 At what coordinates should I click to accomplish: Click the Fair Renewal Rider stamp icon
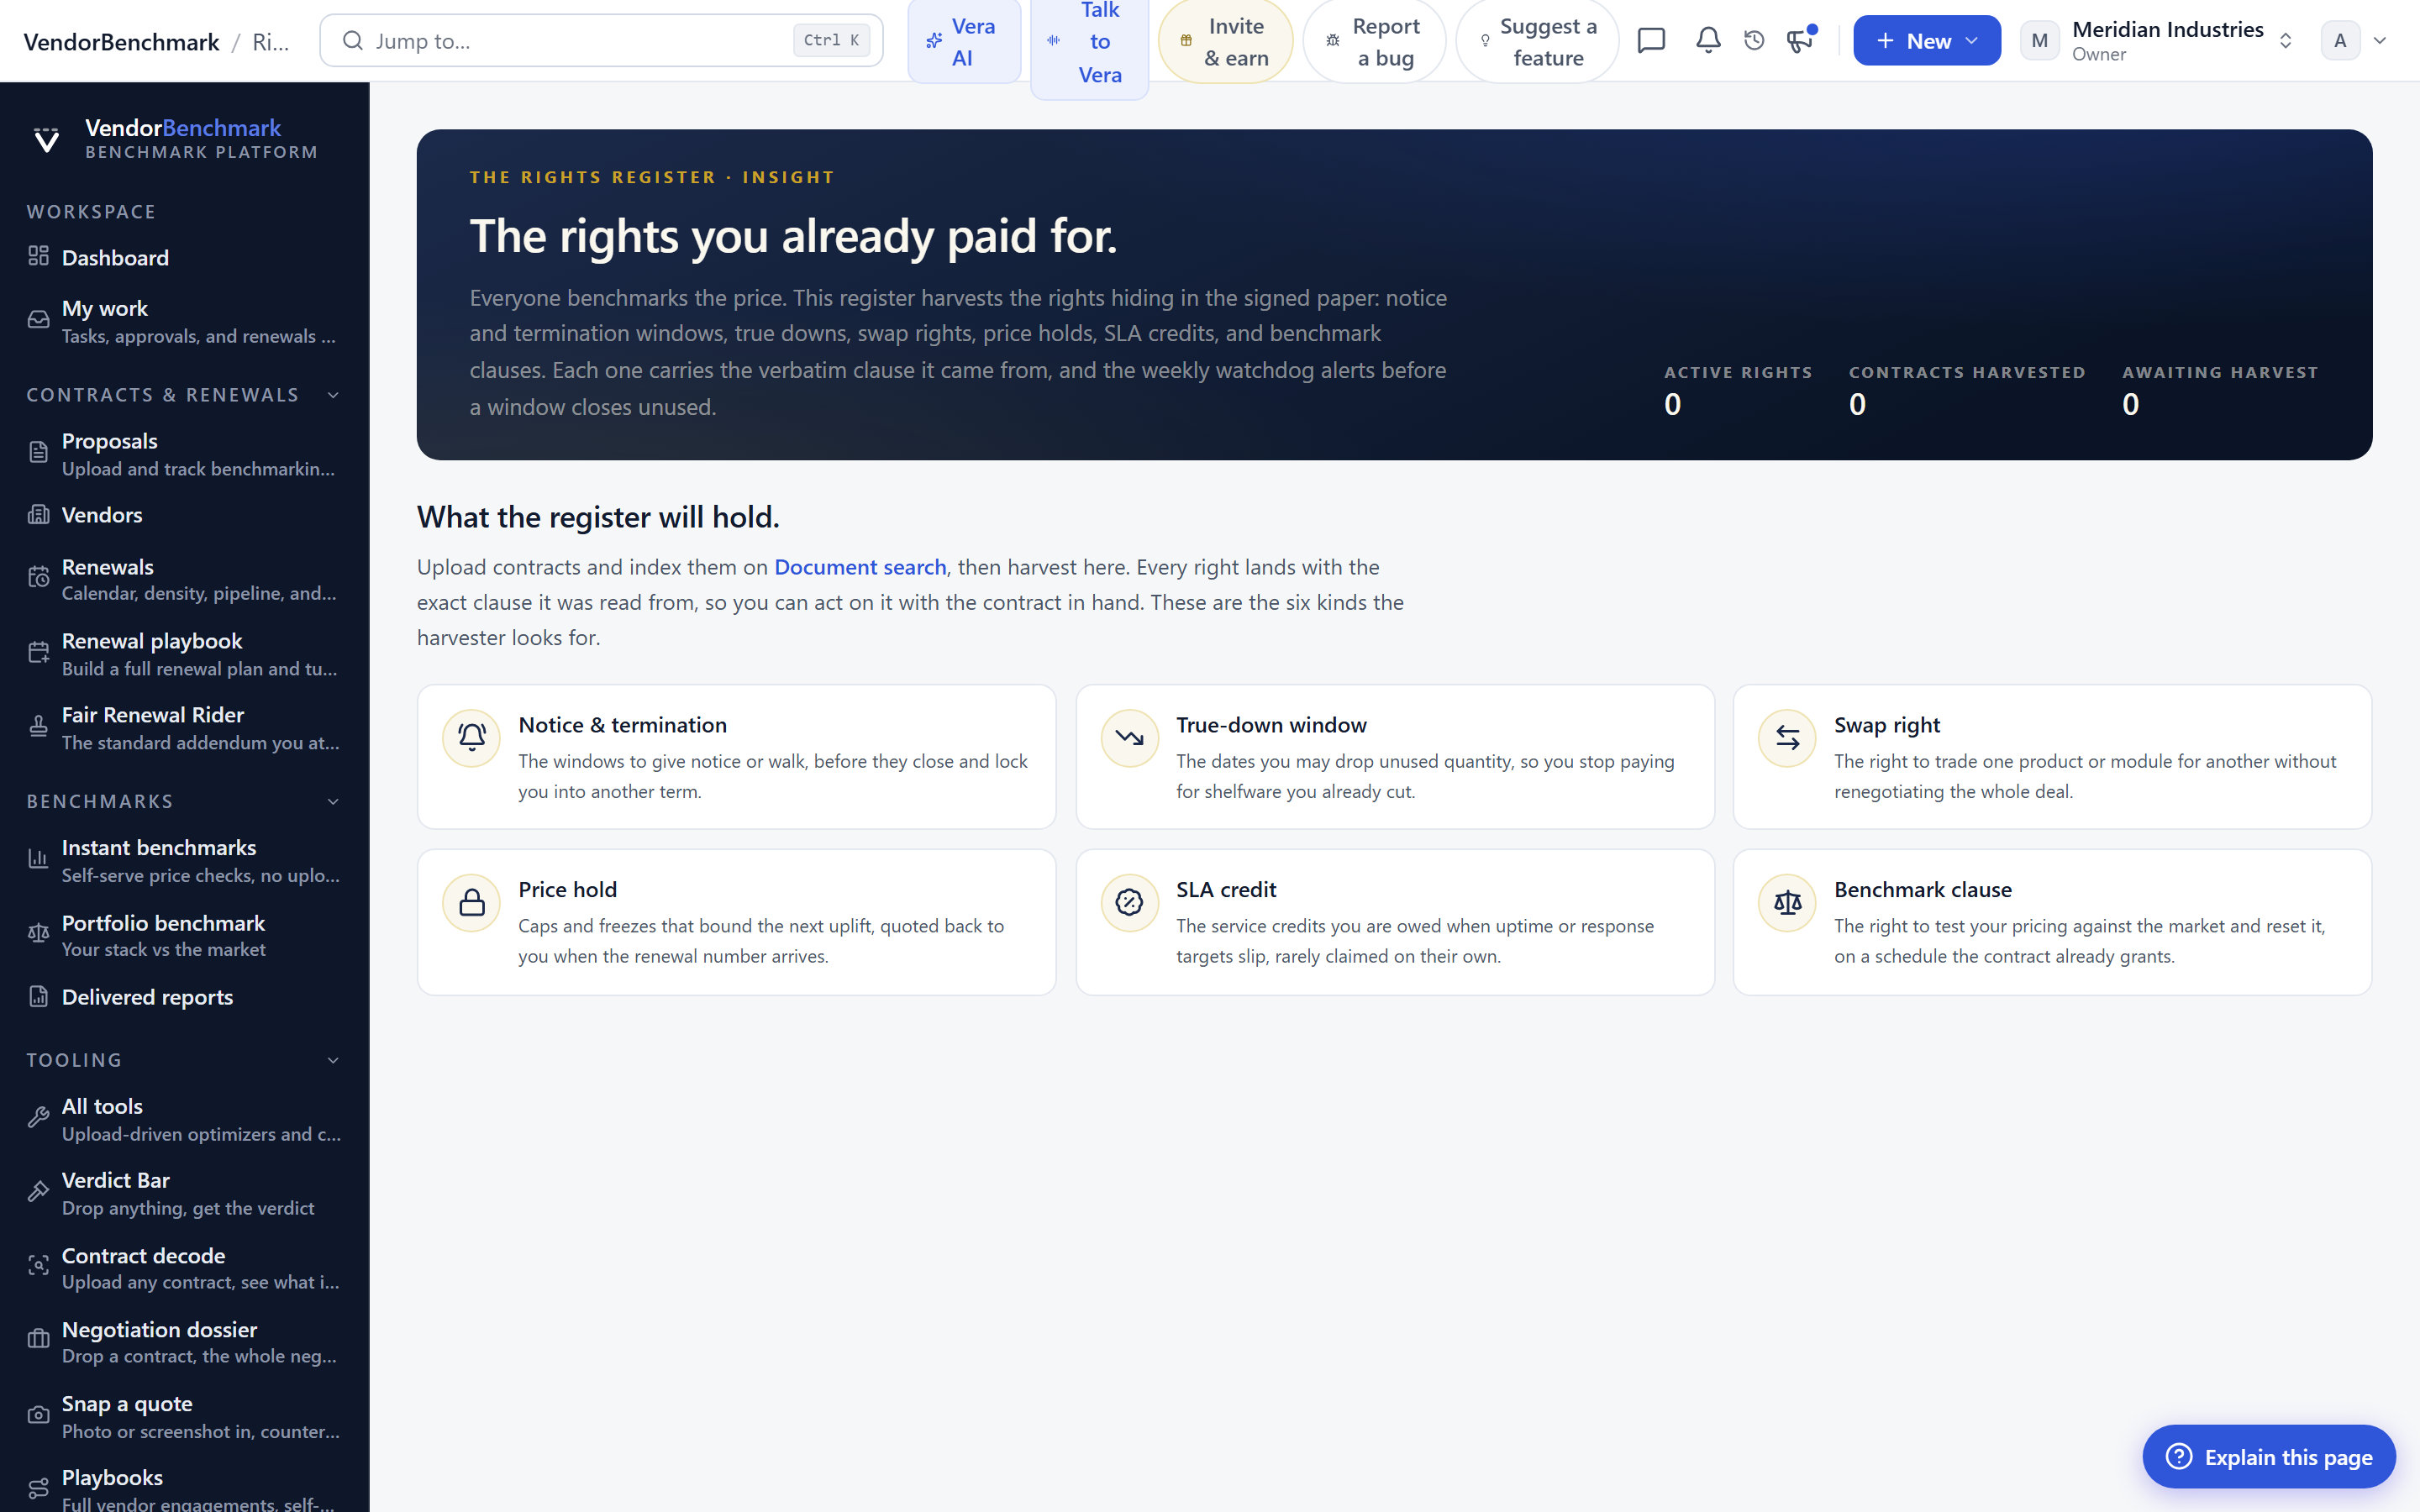tap(38, 727)
